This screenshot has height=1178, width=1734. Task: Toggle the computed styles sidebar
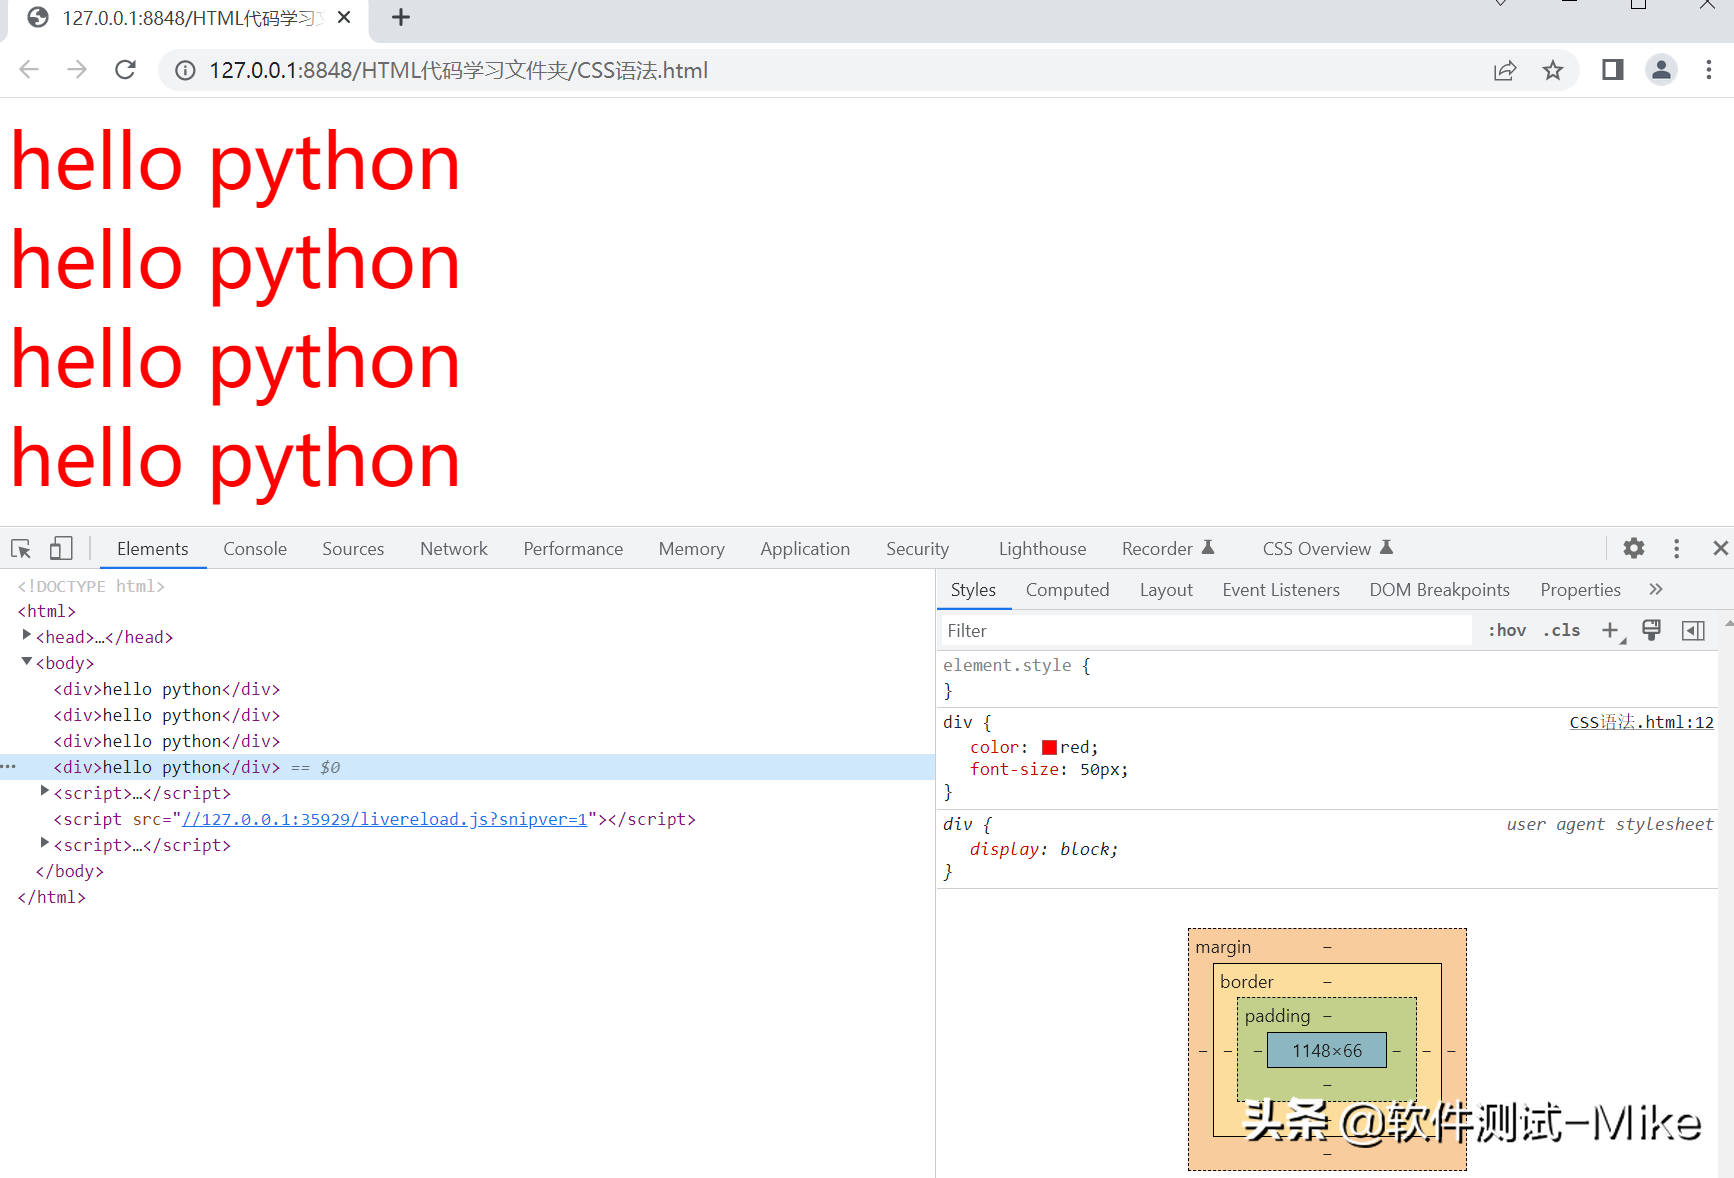1693,631
